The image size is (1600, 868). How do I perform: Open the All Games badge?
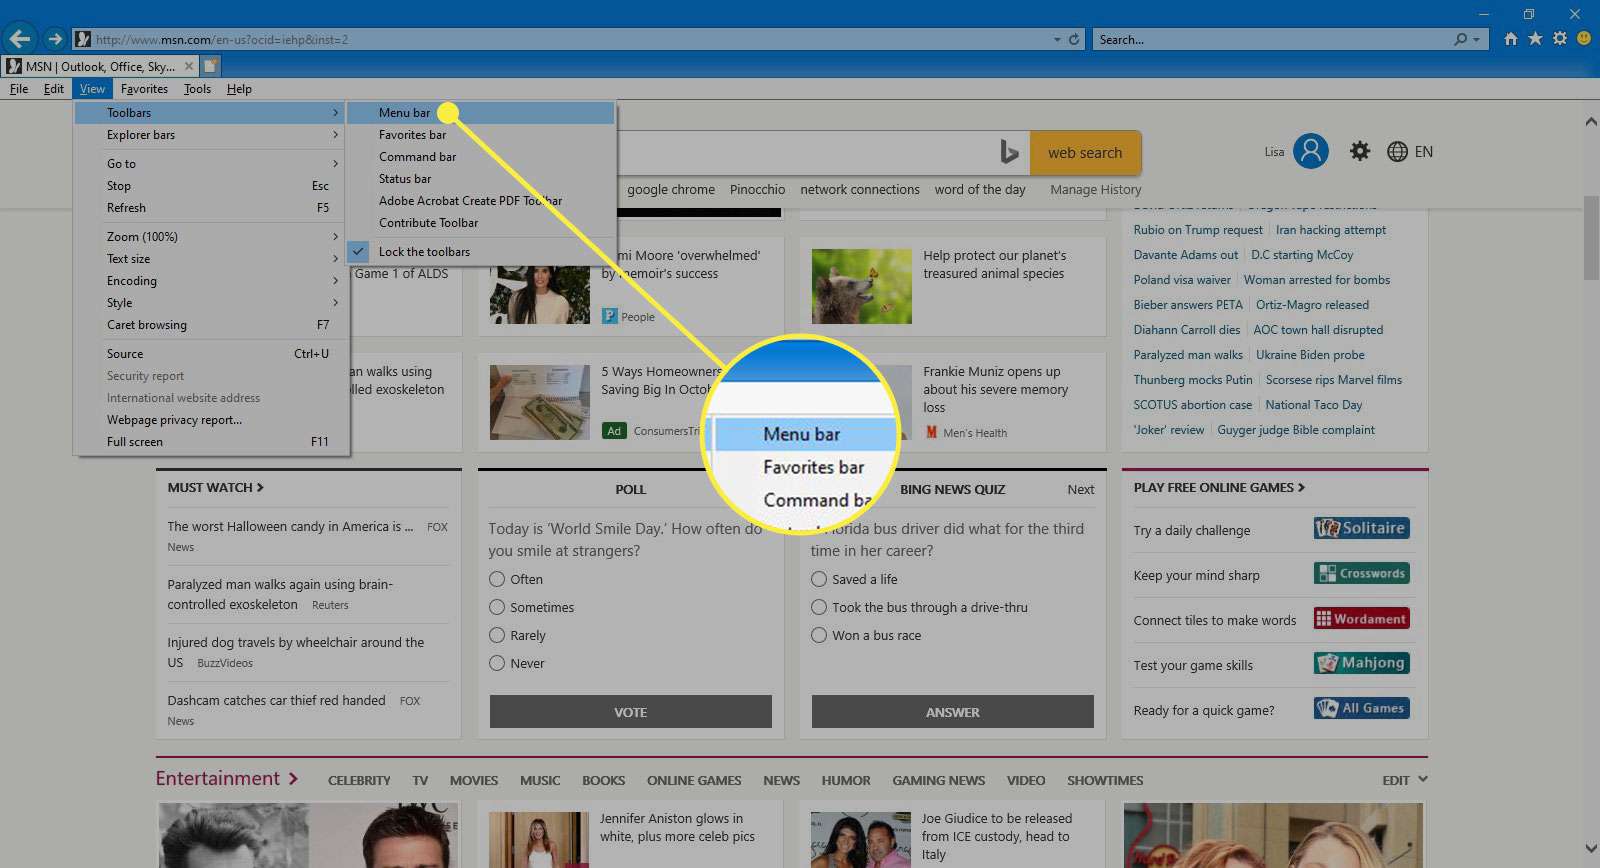[x=1362, y=708]
